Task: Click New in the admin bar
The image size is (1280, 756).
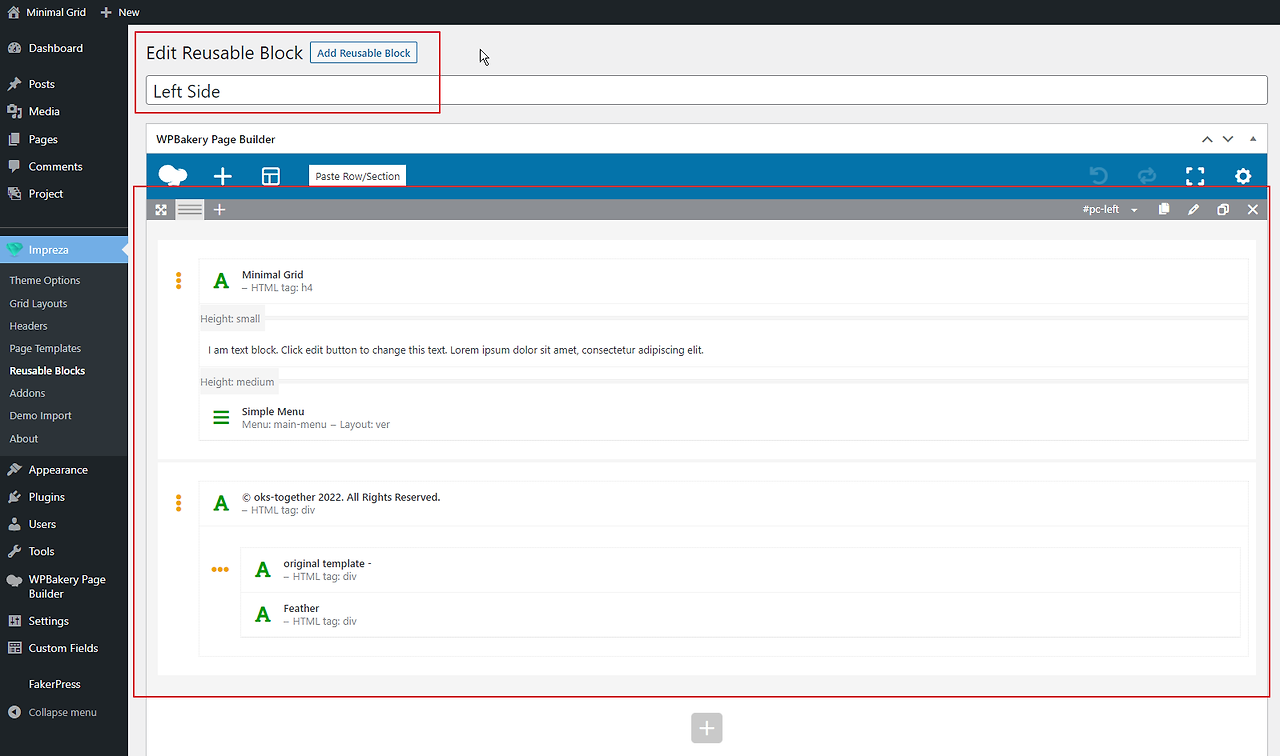Action: coord(120,12)
